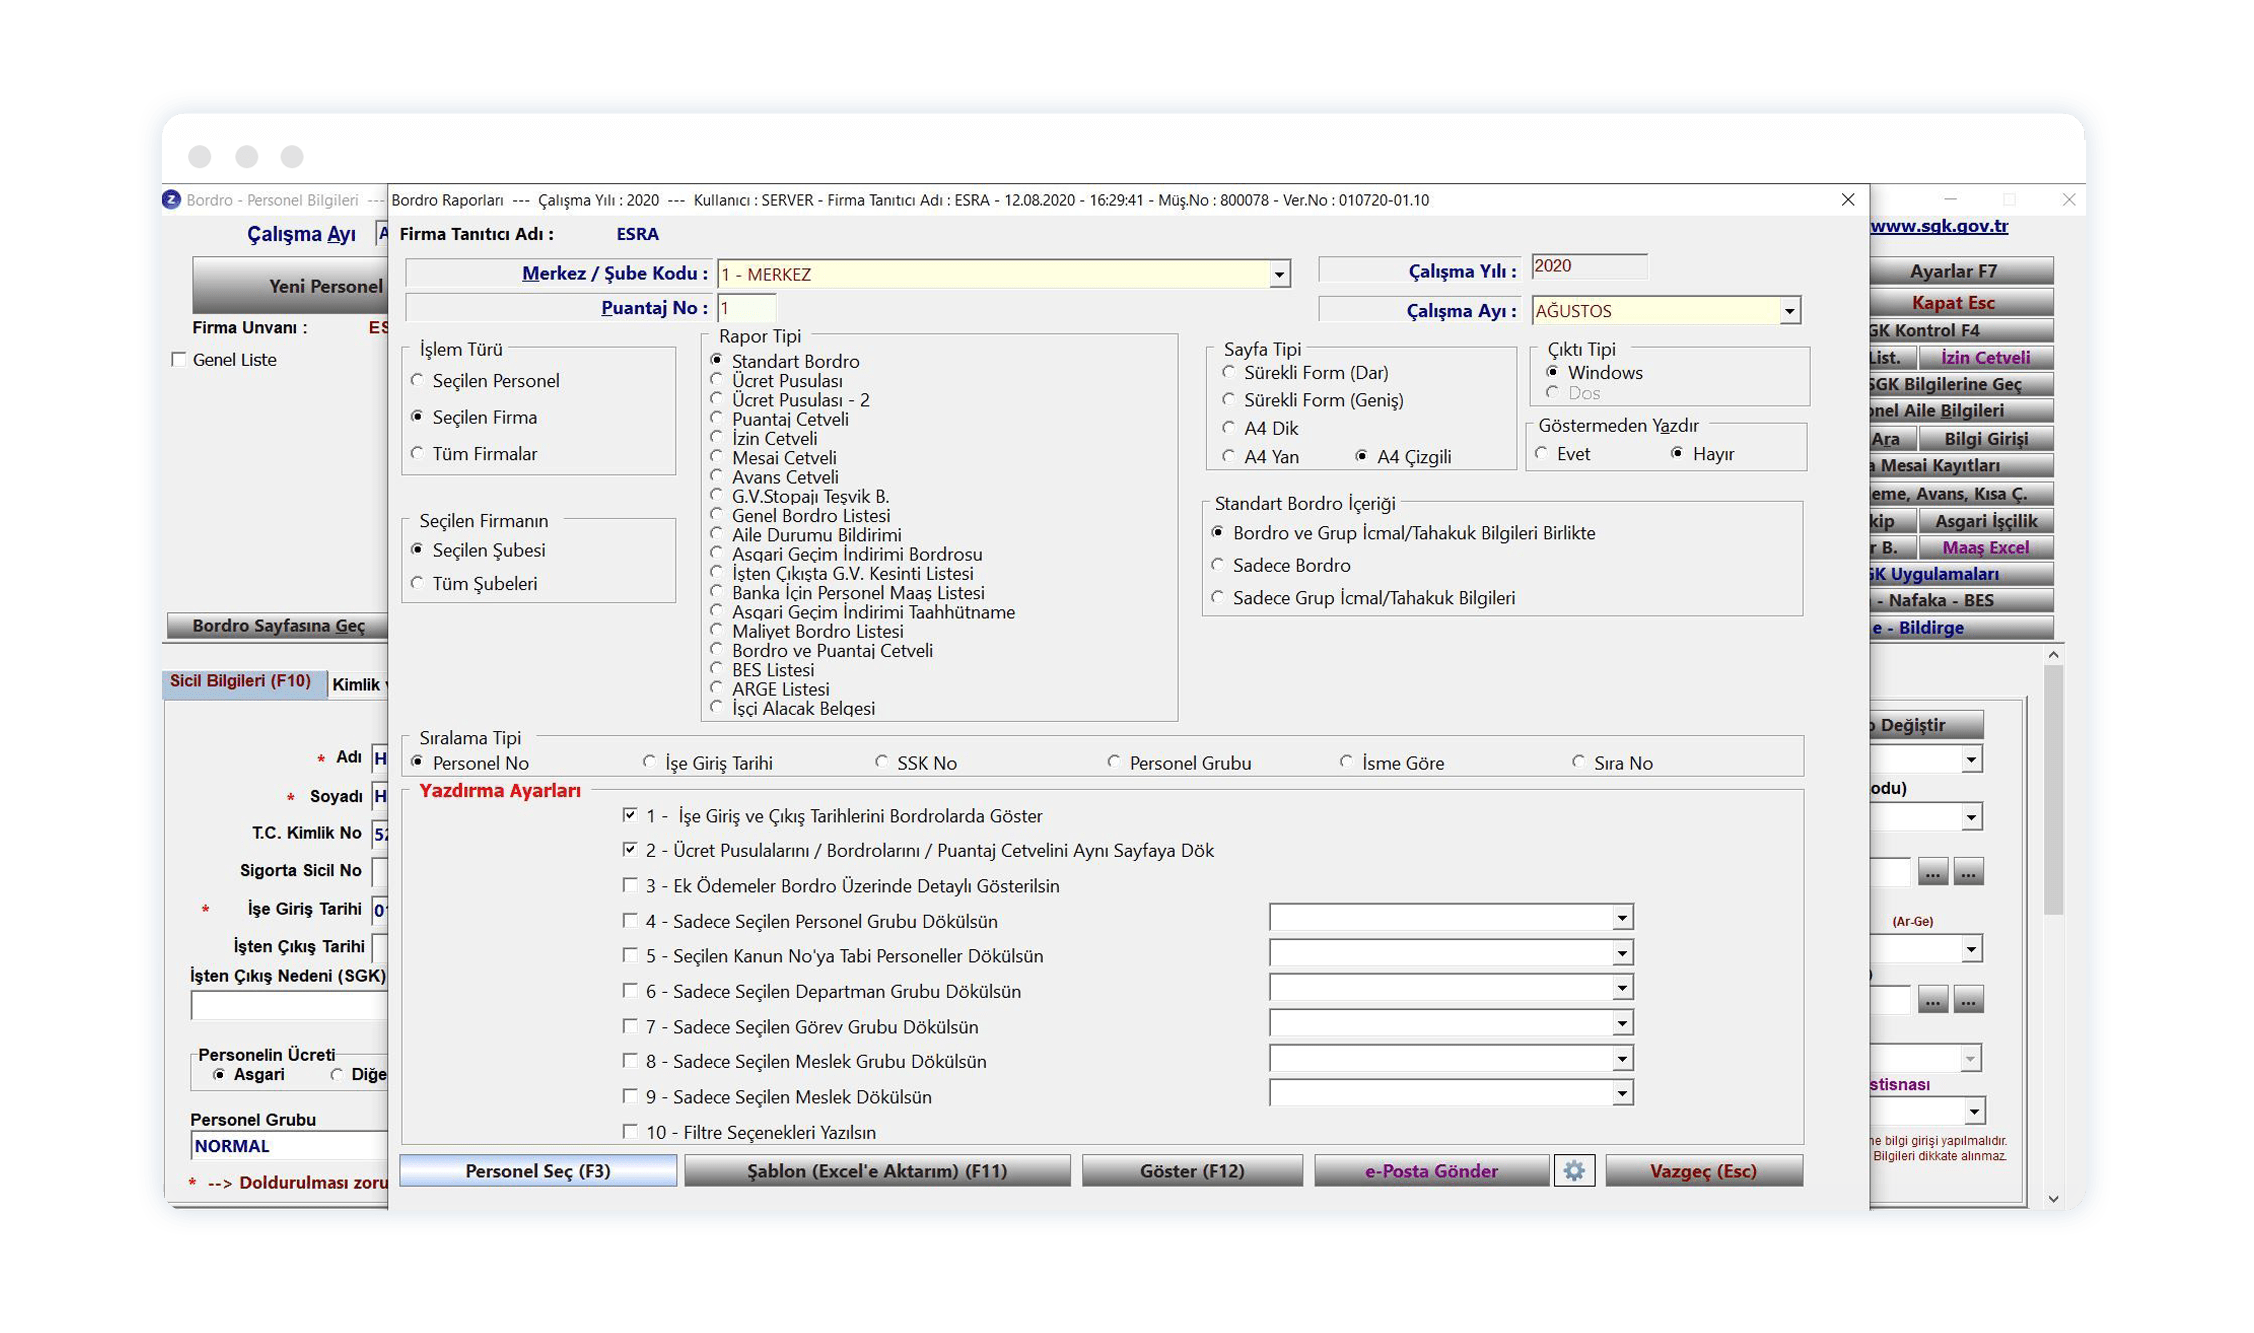Click the Bordro app icon in title bar
Image resolution: width=2254 pixels, height=1333 pixels.
coord(172,200)
